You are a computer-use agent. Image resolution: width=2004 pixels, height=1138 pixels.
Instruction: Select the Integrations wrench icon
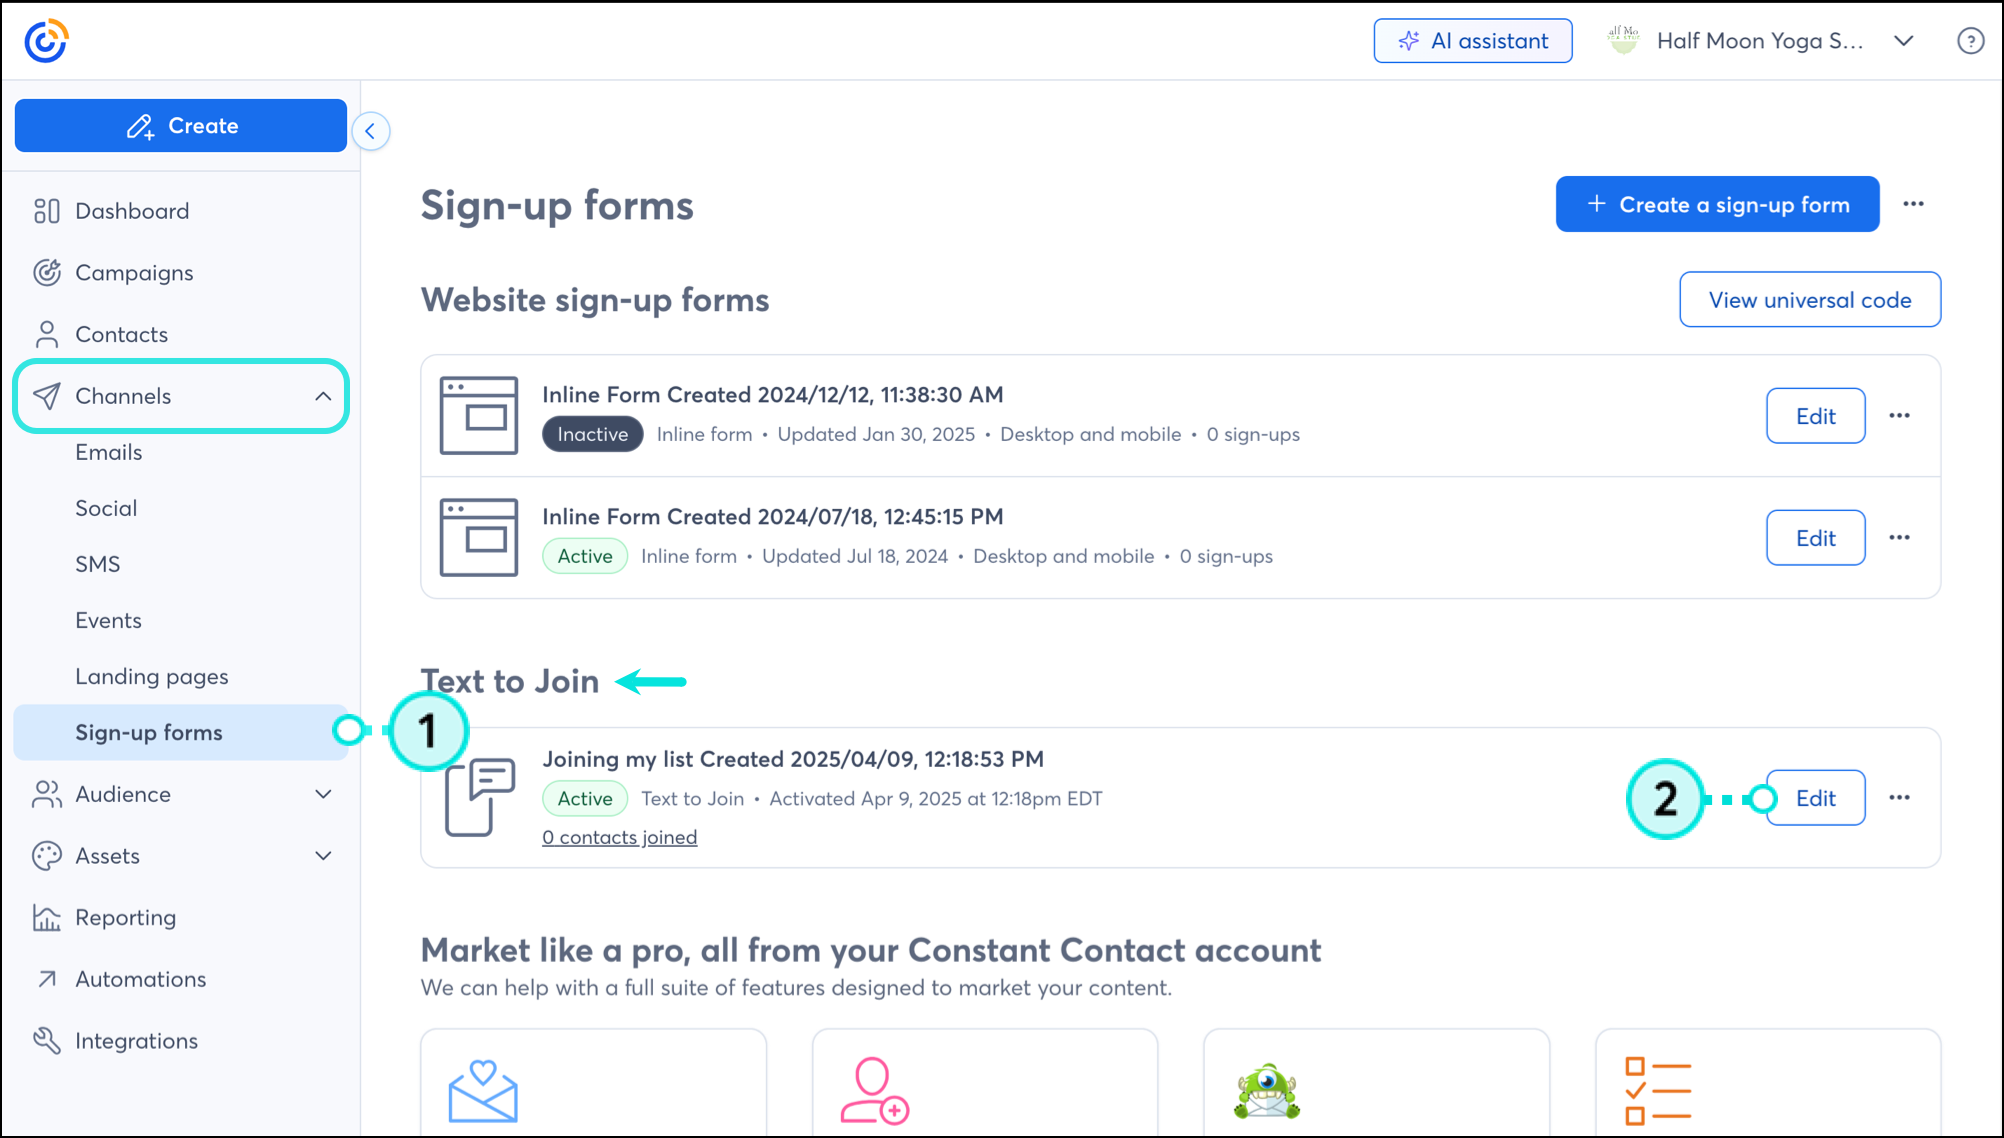tap(46, 1040)
